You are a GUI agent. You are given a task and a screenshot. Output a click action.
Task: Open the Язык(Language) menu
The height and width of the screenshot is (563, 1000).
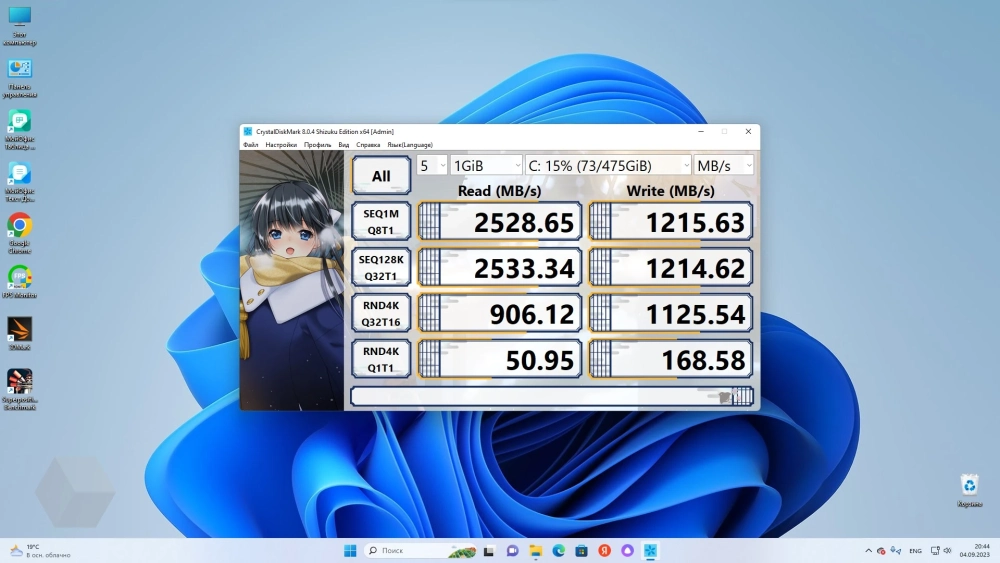pos(409,145)
